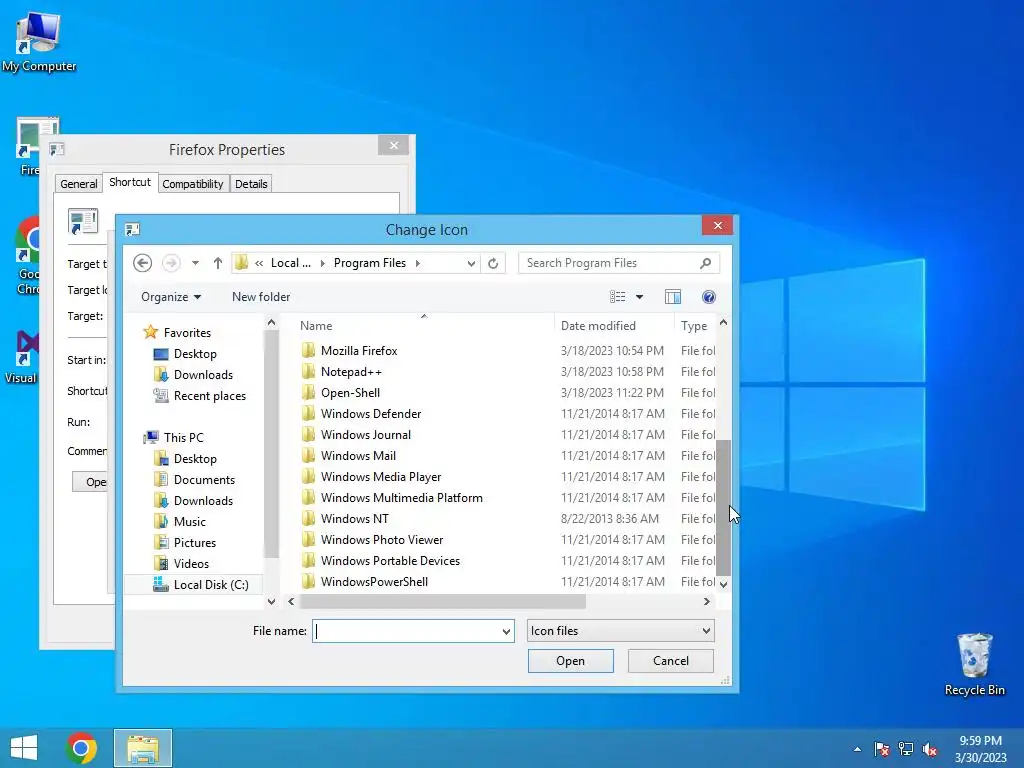Show the preview pane icon
The image size is (1024, 768).
click(673, 297)
